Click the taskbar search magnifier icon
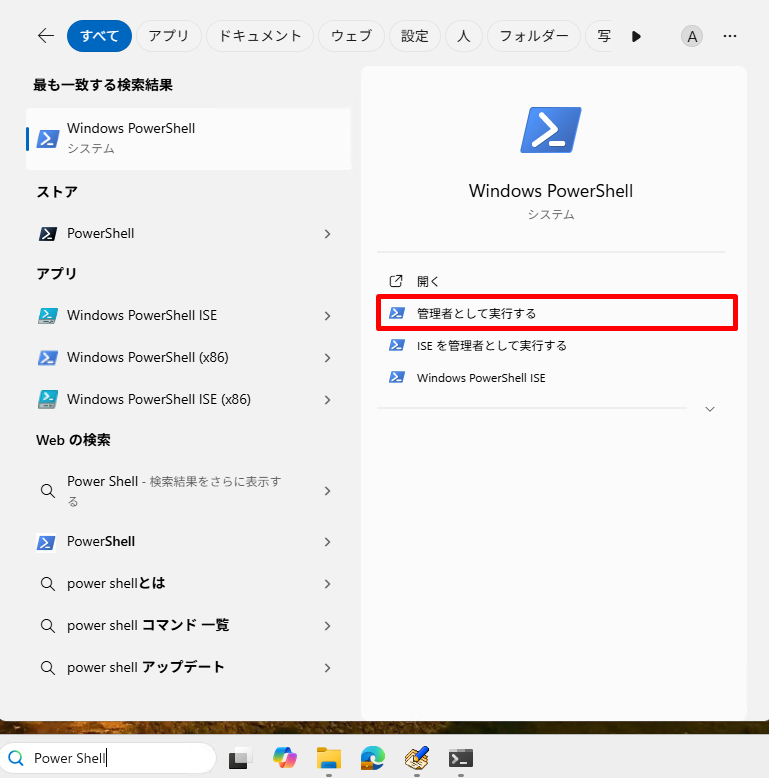 tap(16, 758)
